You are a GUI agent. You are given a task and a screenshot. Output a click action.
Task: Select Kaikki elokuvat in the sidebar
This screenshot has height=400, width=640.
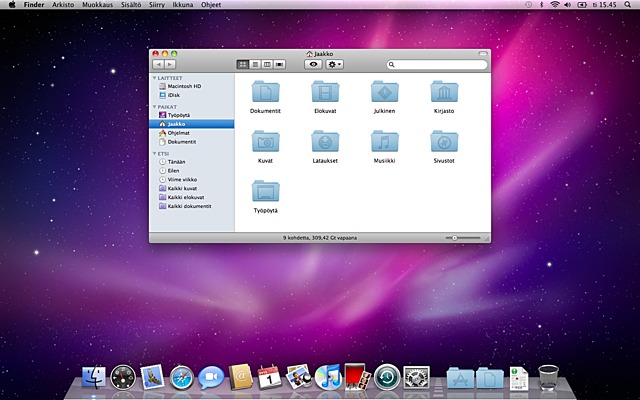tap(192, 198)
